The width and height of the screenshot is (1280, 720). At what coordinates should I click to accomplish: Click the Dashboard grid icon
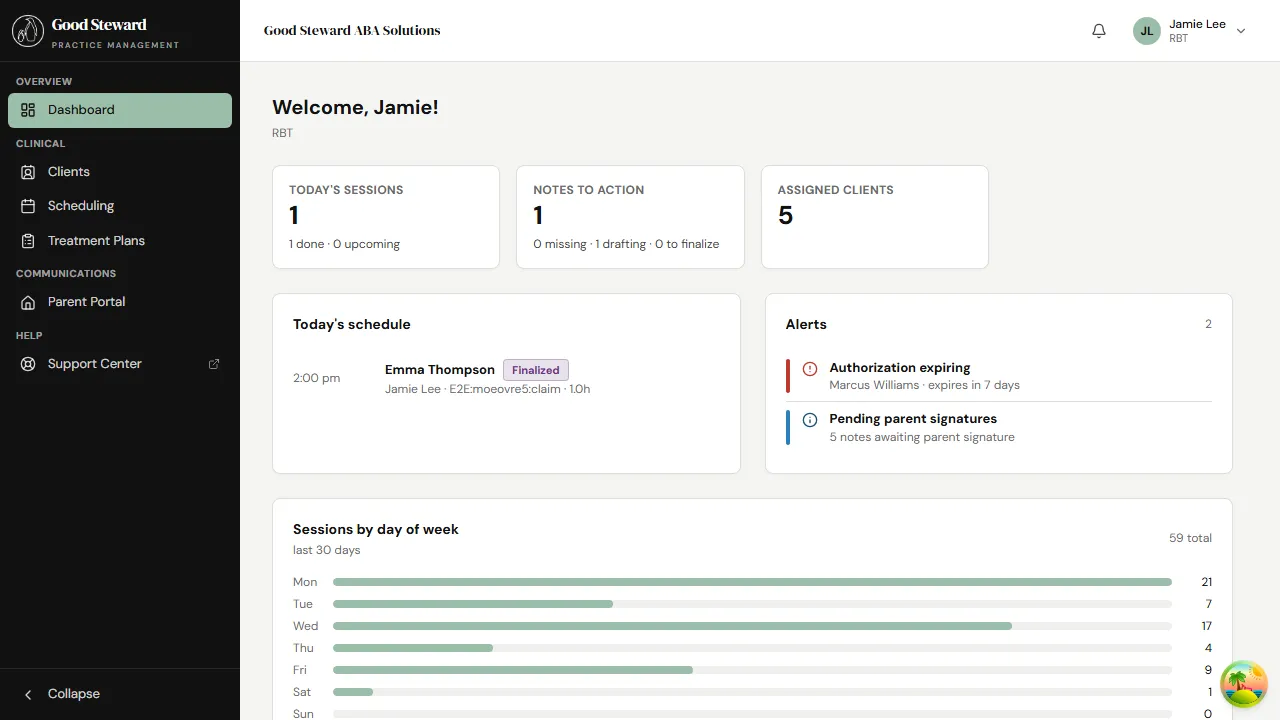(x=27, y=110)
